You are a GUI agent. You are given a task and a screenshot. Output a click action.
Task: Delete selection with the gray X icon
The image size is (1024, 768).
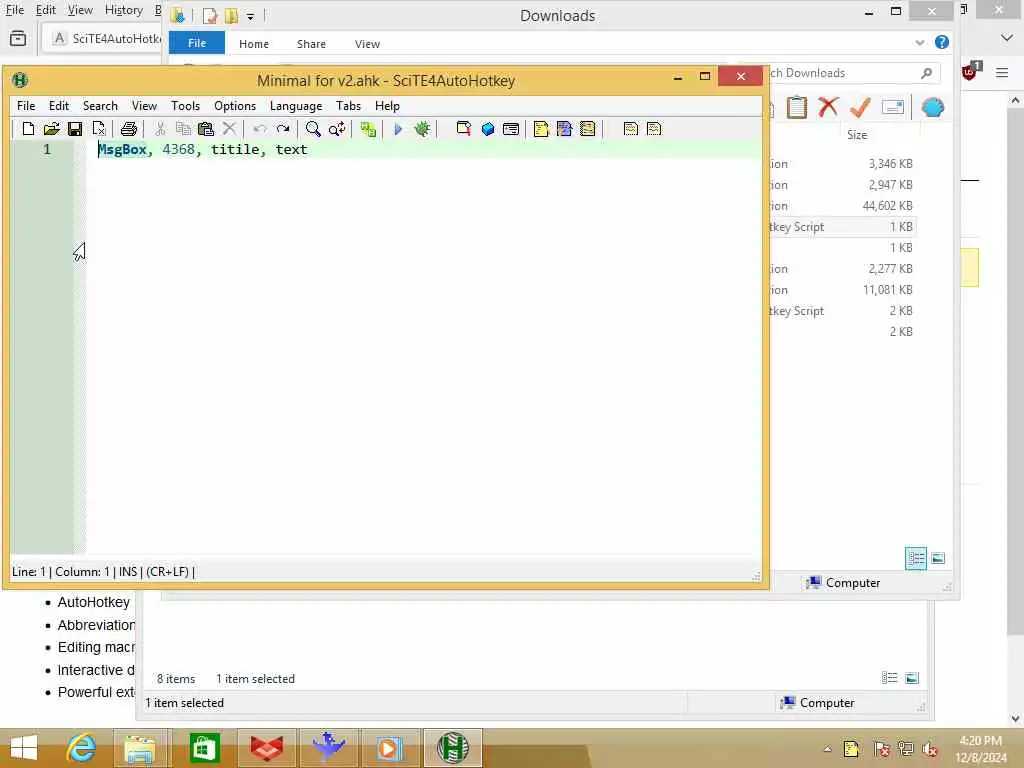point(229,129)
